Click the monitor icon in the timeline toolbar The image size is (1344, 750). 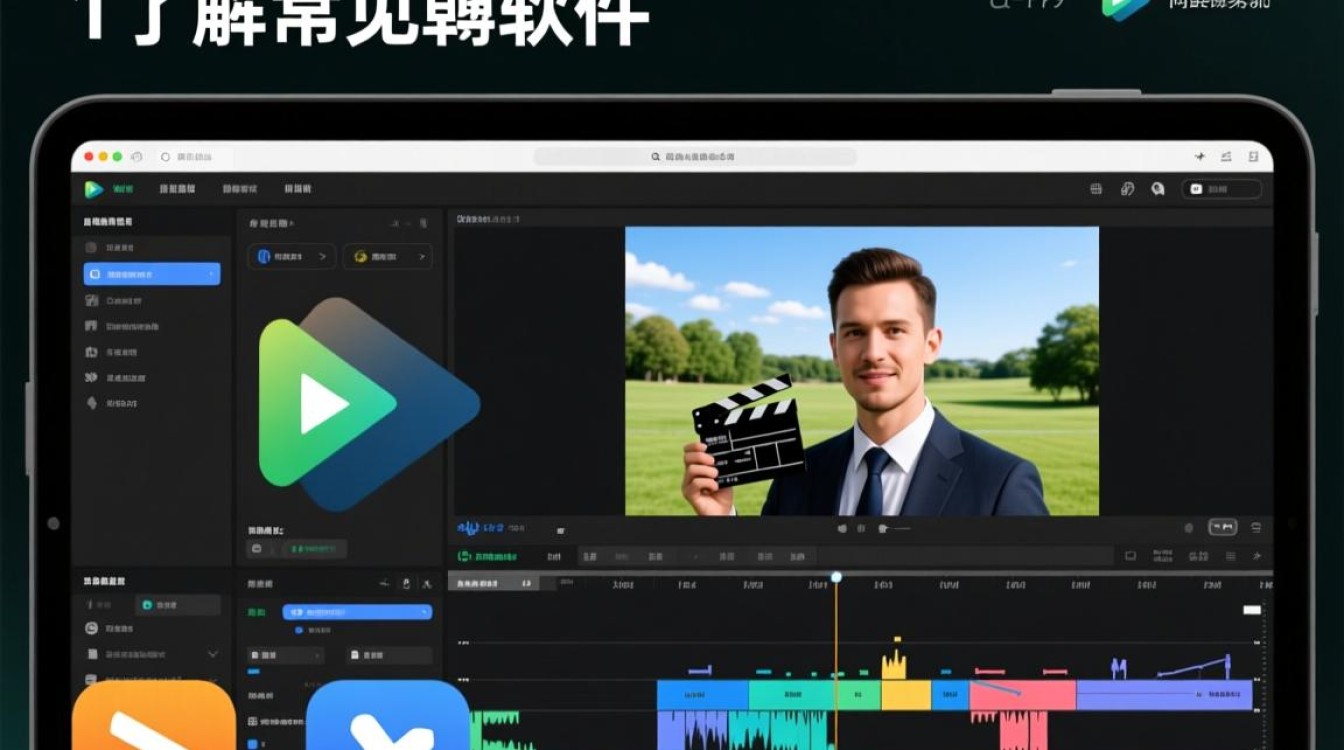[x=1131, y=556]
